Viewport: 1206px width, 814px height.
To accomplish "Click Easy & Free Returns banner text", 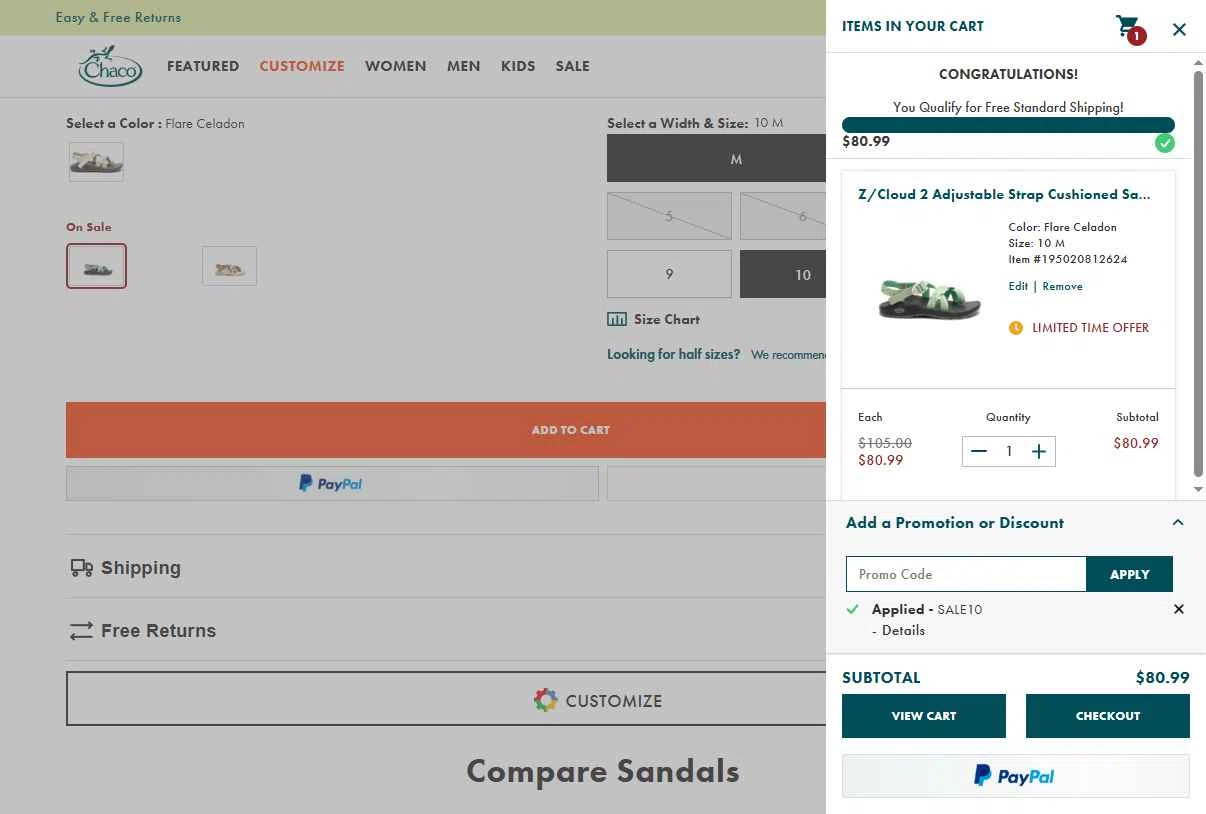I will point(118,17).
